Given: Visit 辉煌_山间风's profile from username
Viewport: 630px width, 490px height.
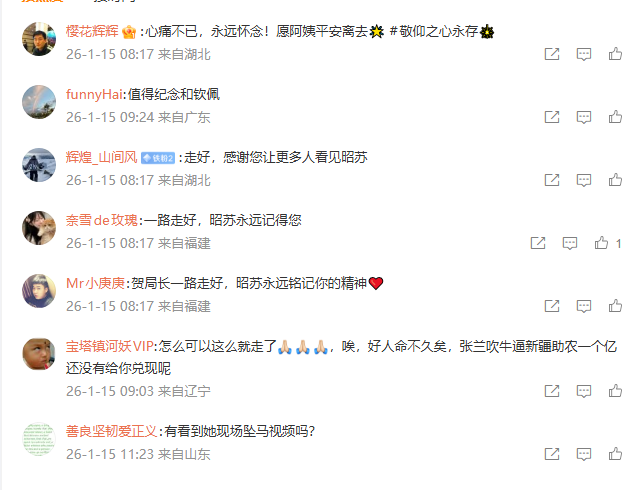Looking at the screenshot, I should click(x=102, y=157).
